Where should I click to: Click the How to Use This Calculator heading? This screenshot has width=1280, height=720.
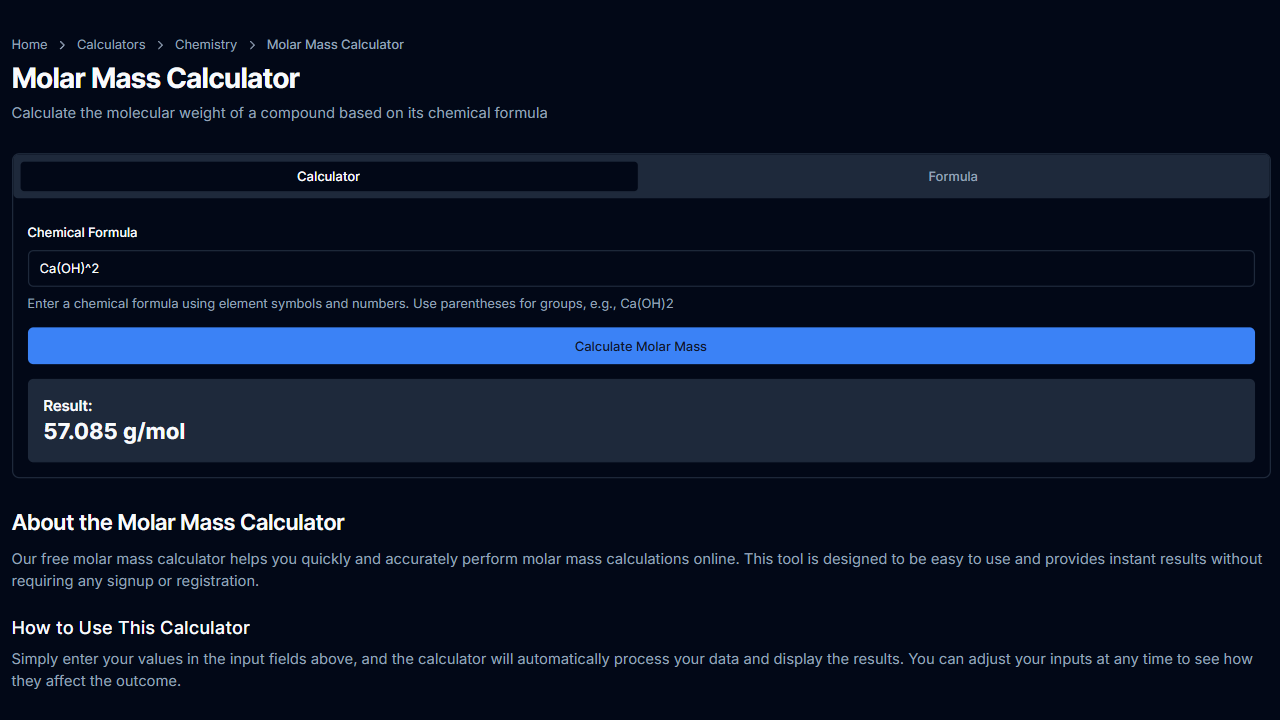pos(131,628)
